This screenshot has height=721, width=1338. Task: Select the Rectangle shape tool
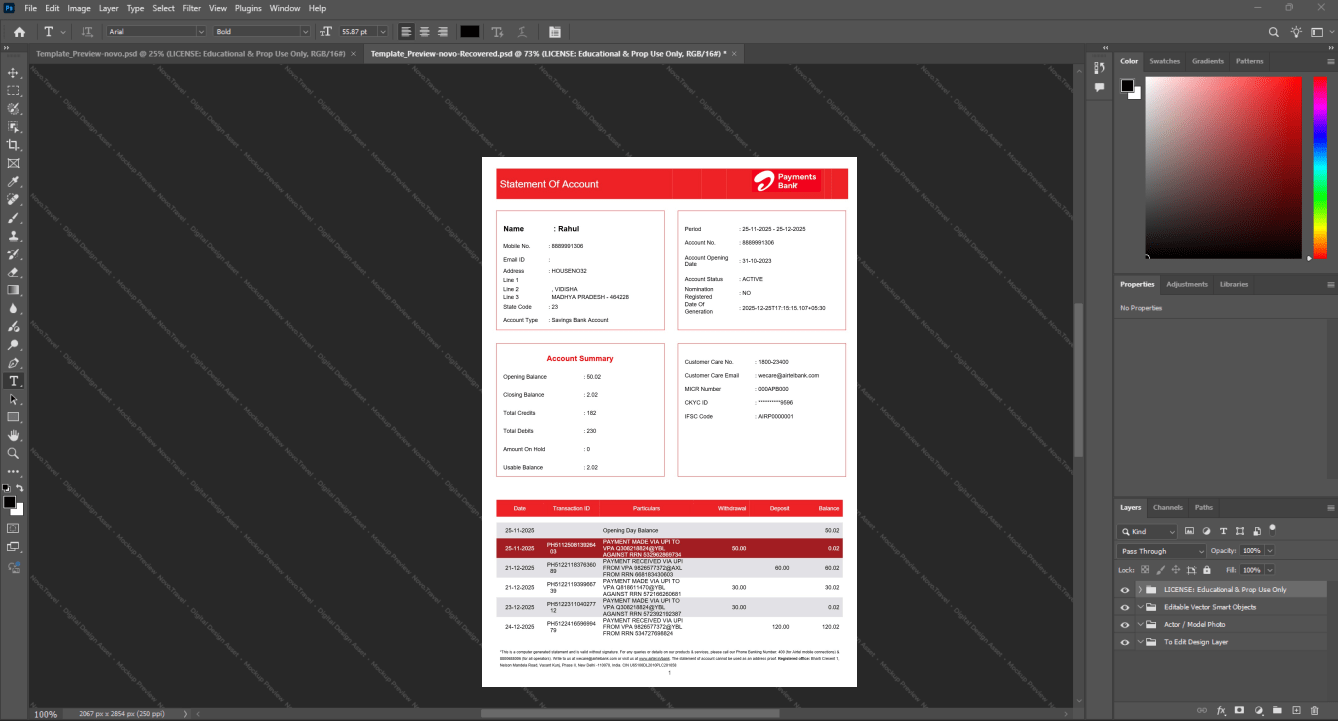pyautogui.click(x=14, y=417)
